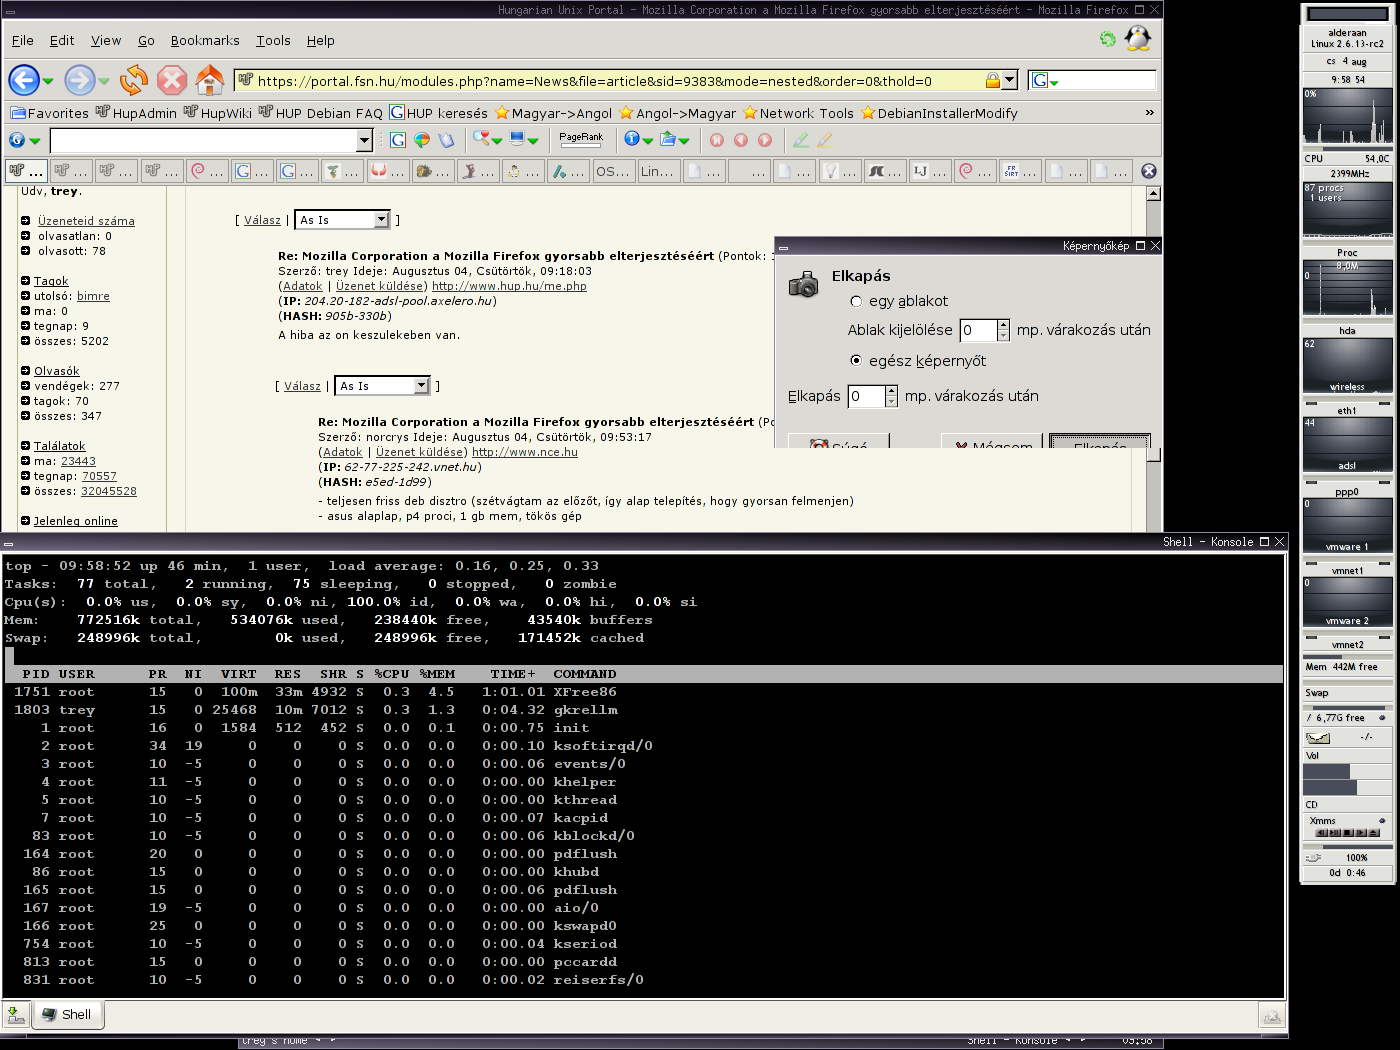Click the 'Ablak kijelölése' delay number field
Viewport: 1400px width, 1050px height.
pos(978,330)
